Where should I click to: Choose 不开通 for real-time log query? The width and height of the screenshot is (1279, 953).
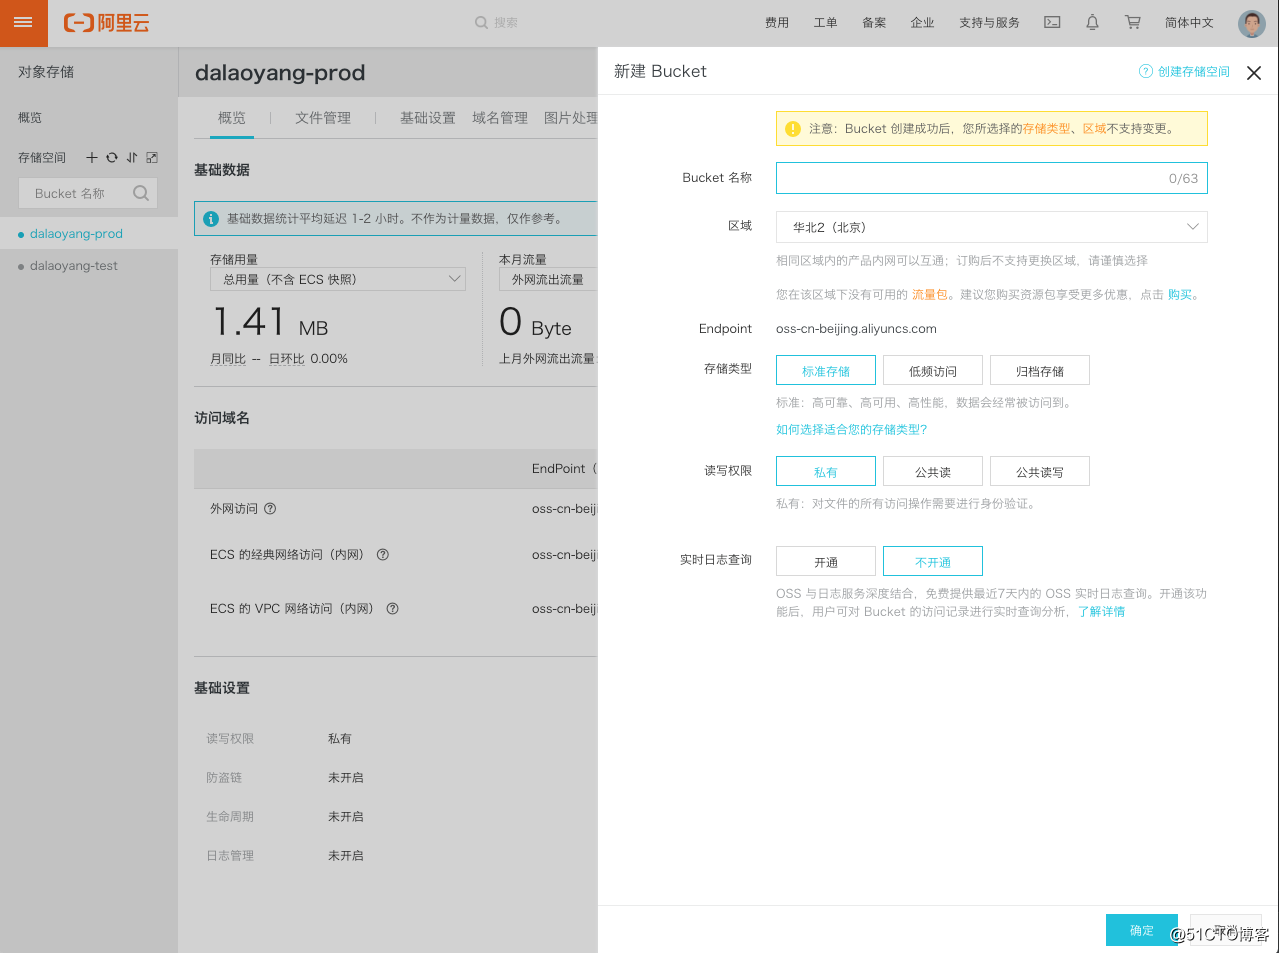pyautogui.click(x=933, y=561)
